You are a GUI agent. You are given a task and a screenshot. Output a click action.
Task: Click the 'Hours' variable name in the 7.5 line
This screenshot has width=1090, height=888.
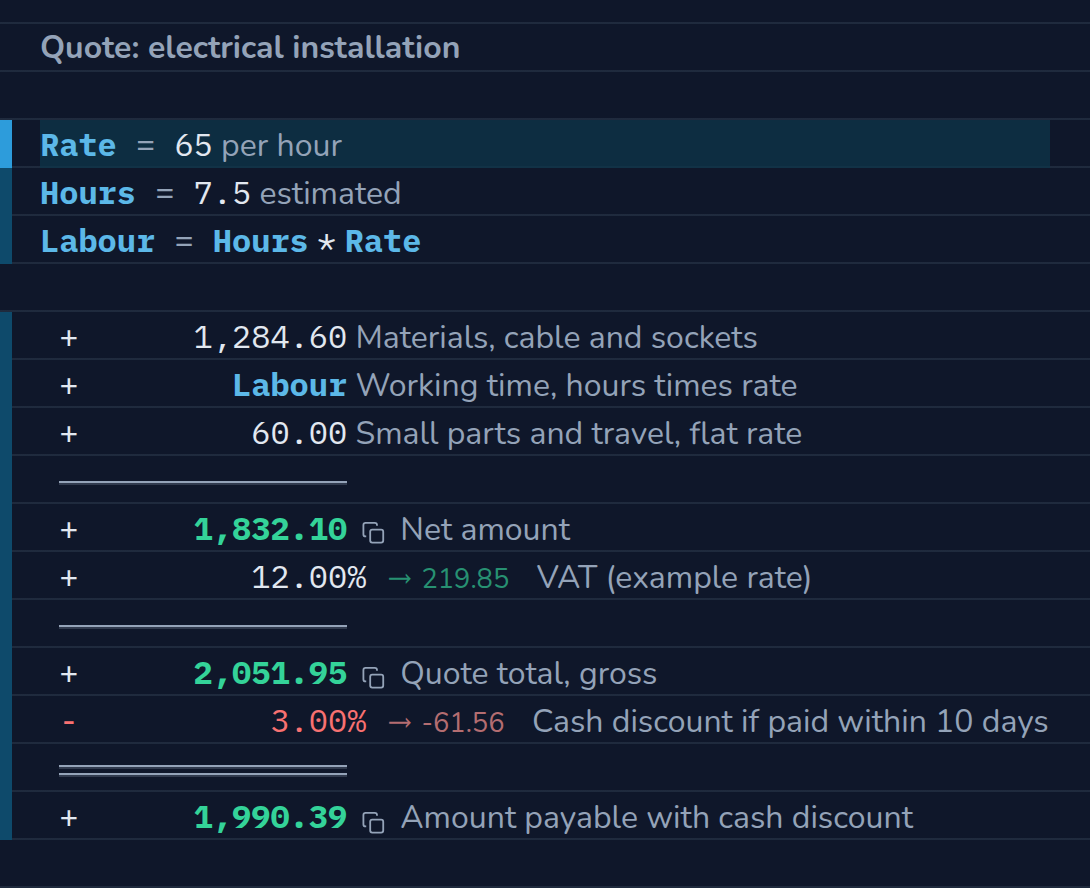(x=88, y=193)
